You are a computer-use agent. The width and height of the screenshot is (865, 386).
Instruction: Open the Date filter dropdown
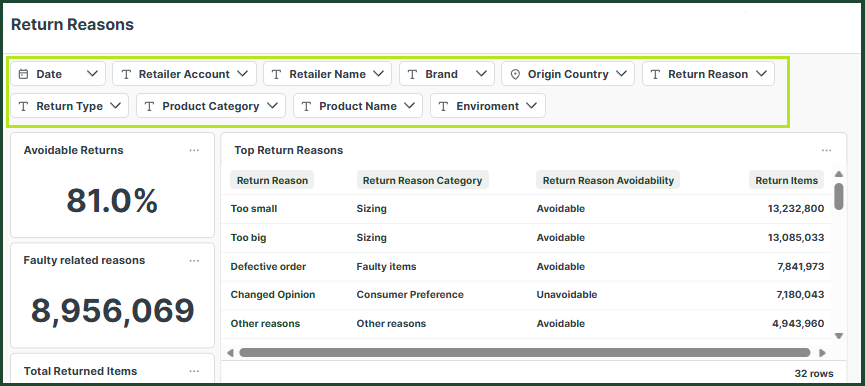point(58,74)
